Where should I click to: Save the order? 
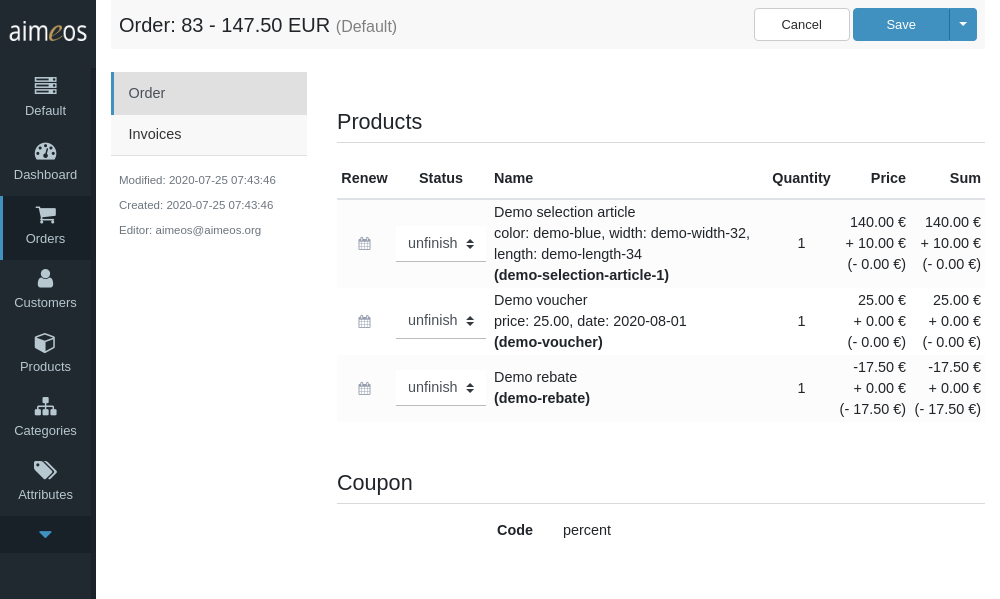coord(901,24)
